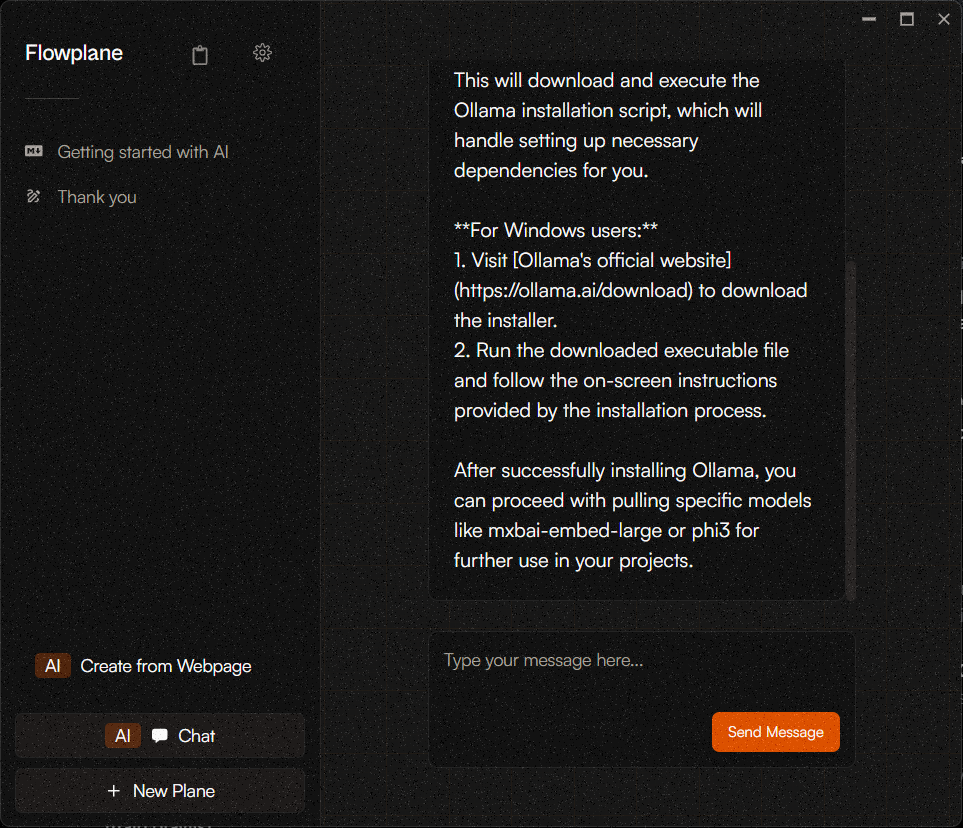The height and width of the screenshot is (828, 963).
Task: Click the clipboard icon beside Flowplane title
Action: click(x=200, y=55)
